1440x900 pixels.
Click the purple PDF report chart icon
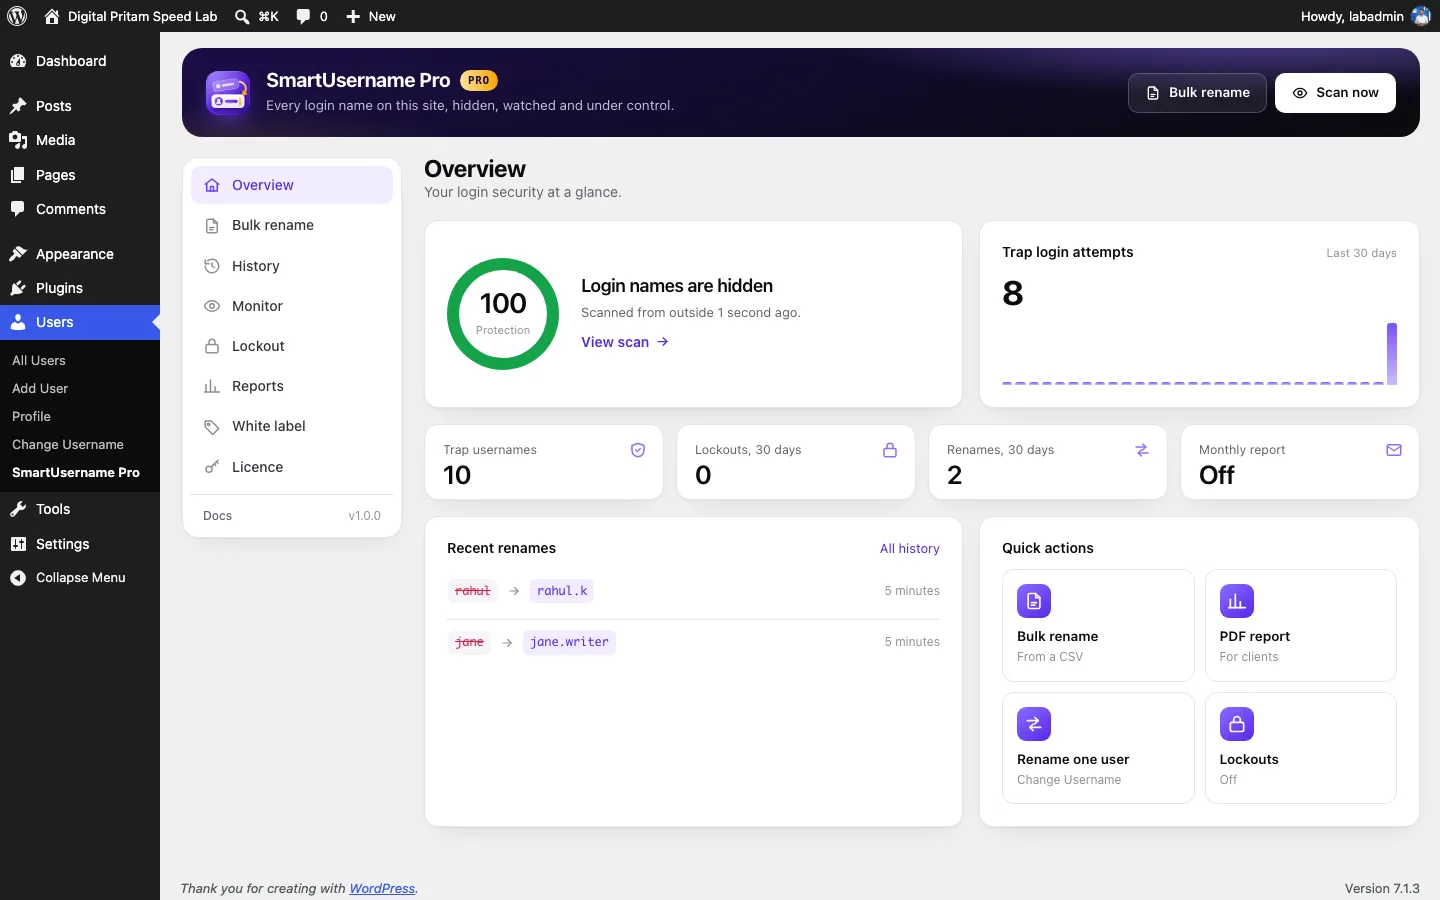(x=1237, y=601)
